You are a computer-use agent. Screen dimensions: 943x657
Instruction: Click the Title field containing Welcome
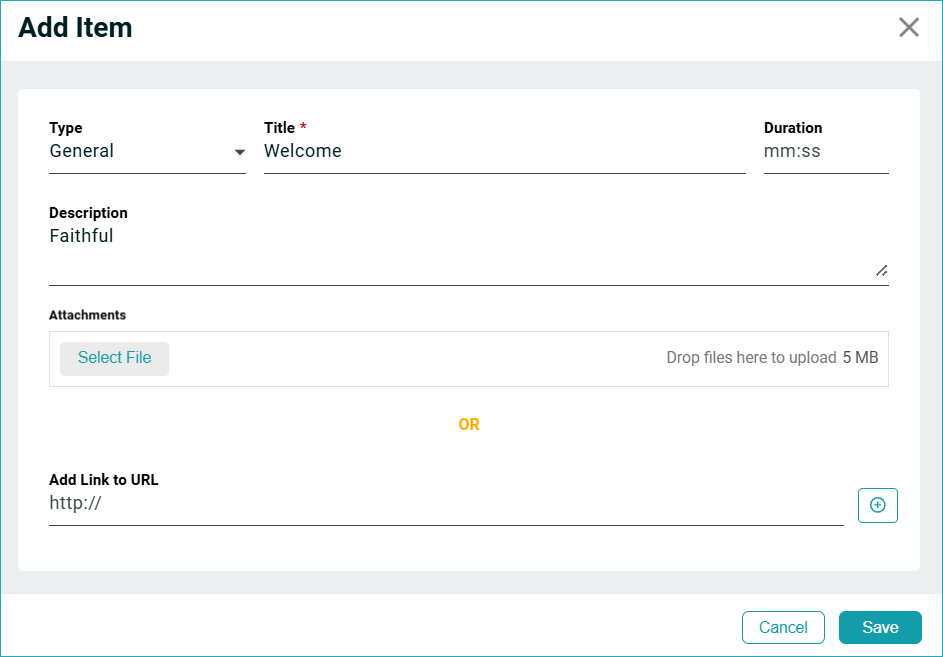(504, 151)
